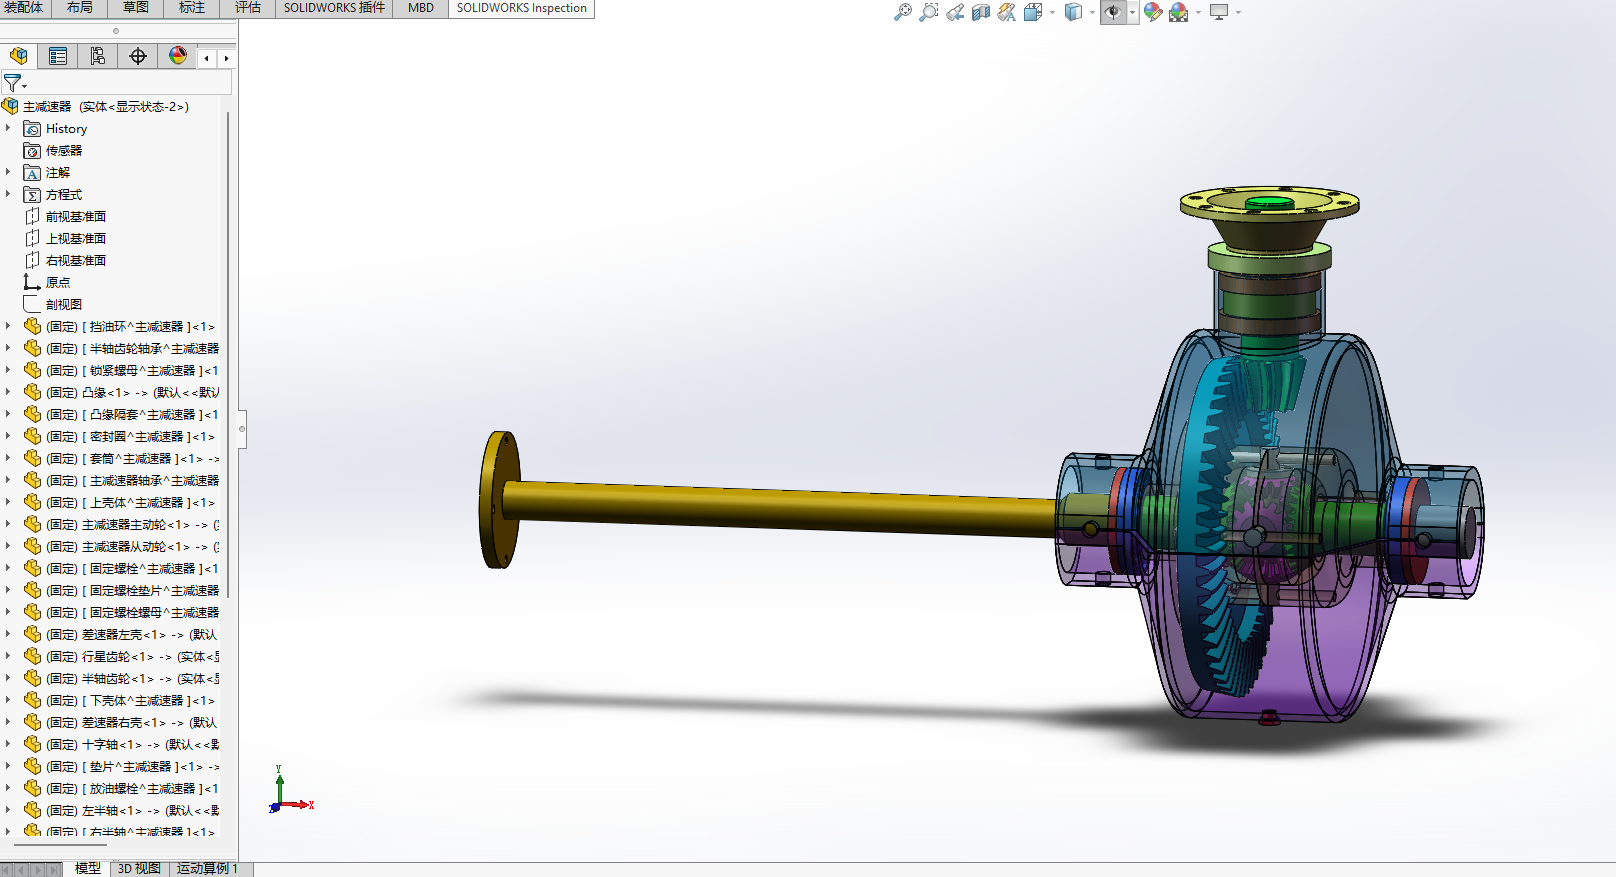This screenshot has height=877, width=1616.
Task: Open the feature tree filter dropdown
Action: tap(15, 83)
